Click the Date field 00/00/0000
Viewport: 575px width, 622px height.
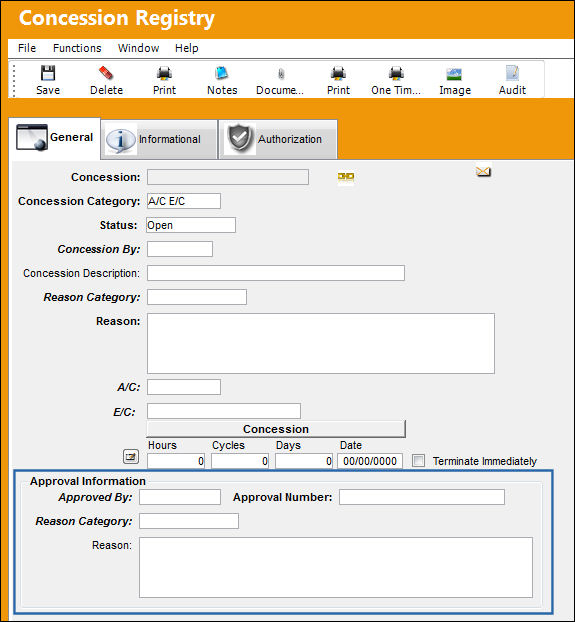[x=370, y=461]
